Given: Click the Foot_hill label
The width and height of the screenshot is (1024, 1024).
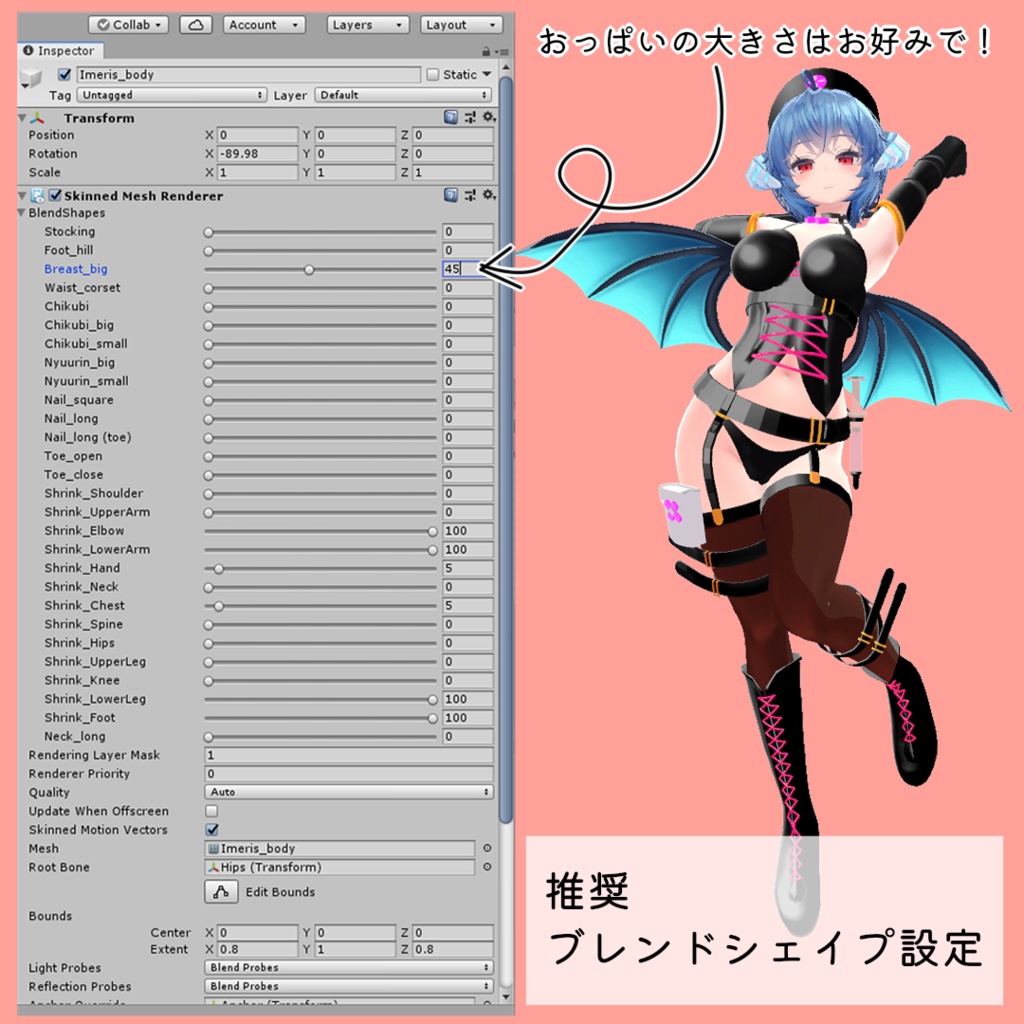Looking at the screenshot, I should coord(69,250).
